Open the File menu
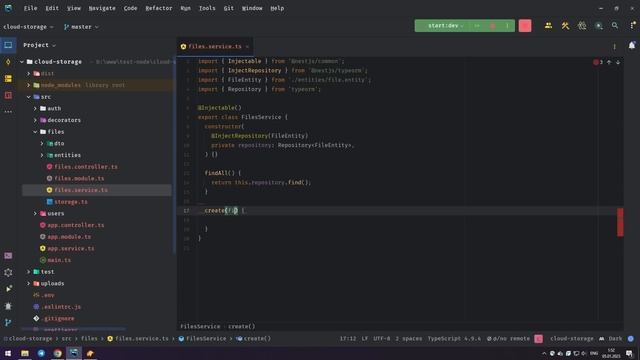Screen dimensions: 640x360 pos(30,8)
